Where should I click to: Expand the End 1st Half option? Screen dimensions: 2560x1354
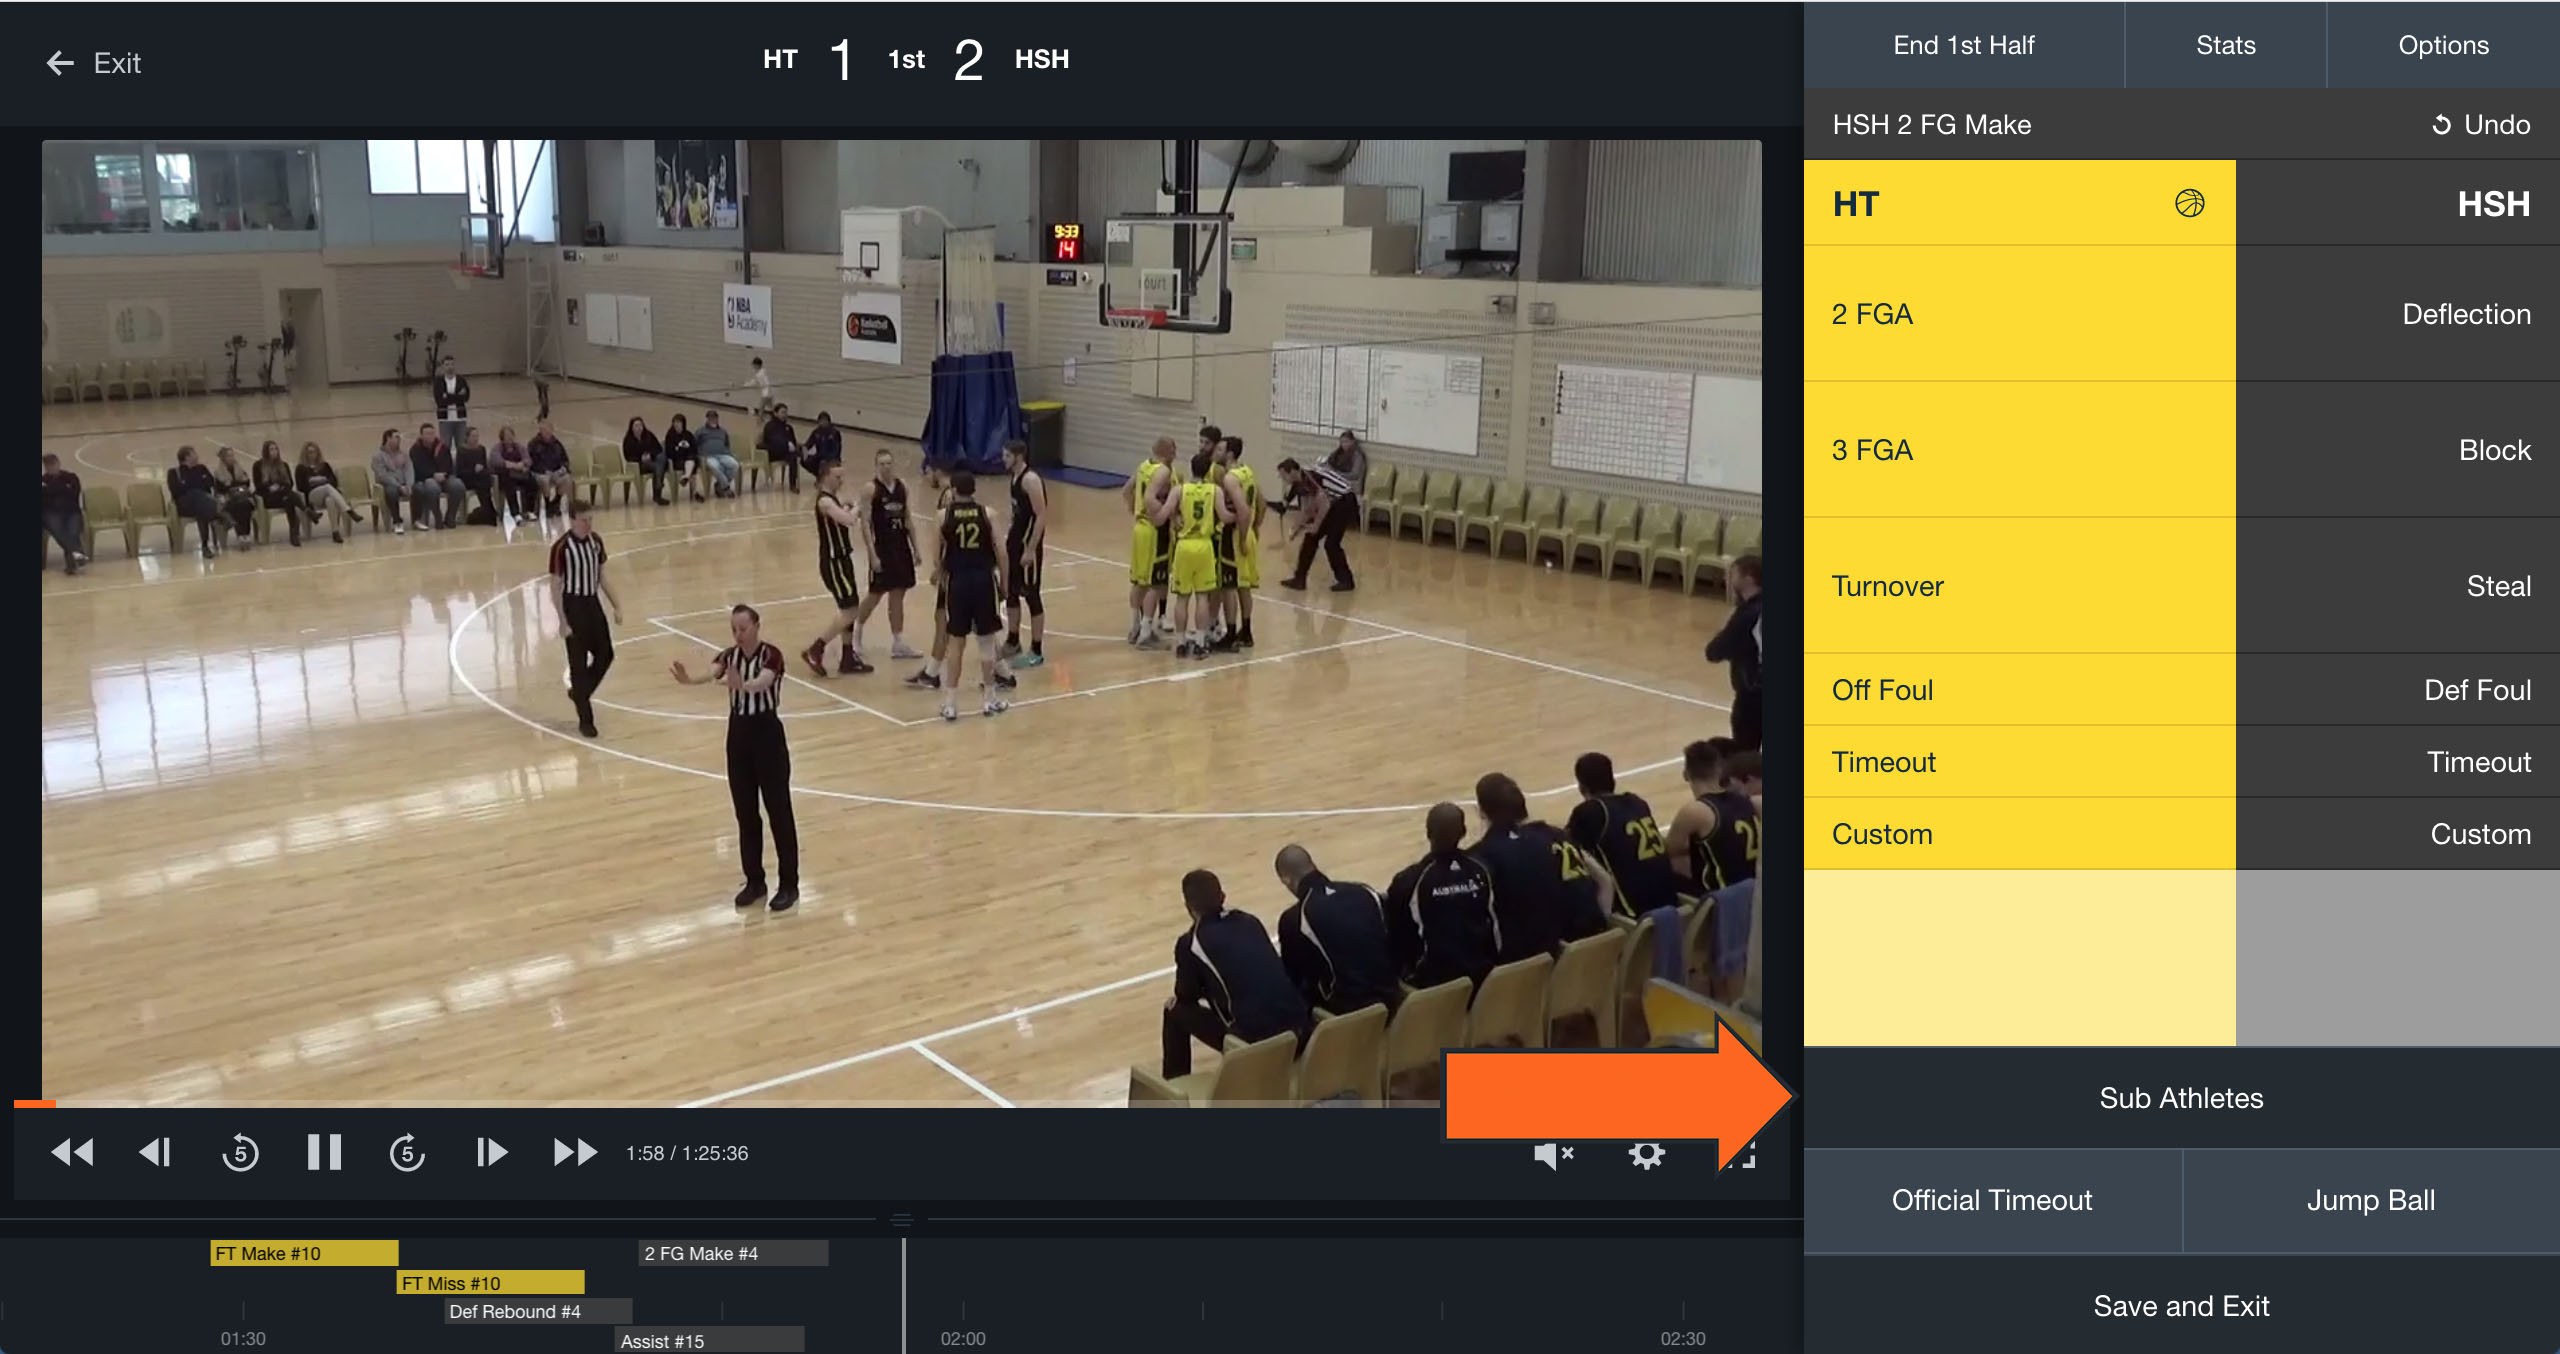(1963, 45)
